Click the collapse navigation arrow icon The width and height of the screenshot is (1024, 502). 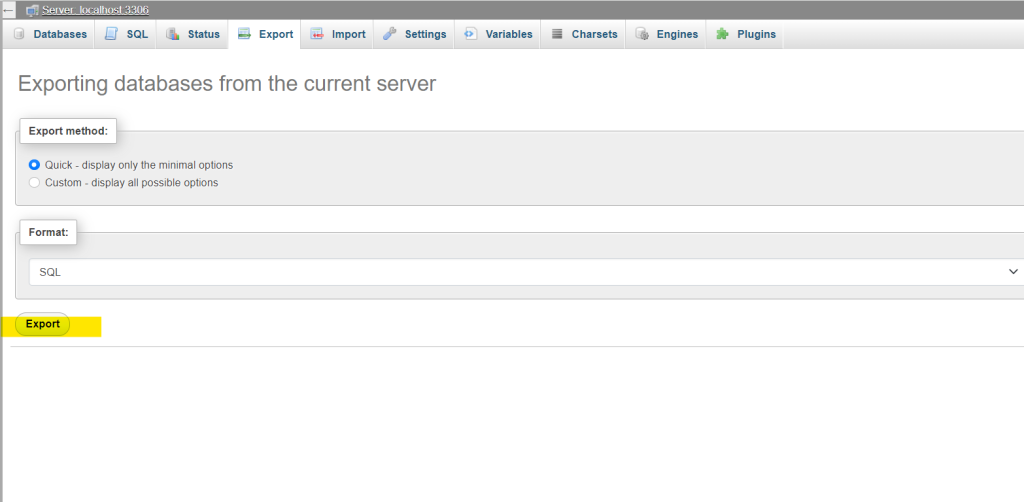pyautogui.click(x=8, y=10)
